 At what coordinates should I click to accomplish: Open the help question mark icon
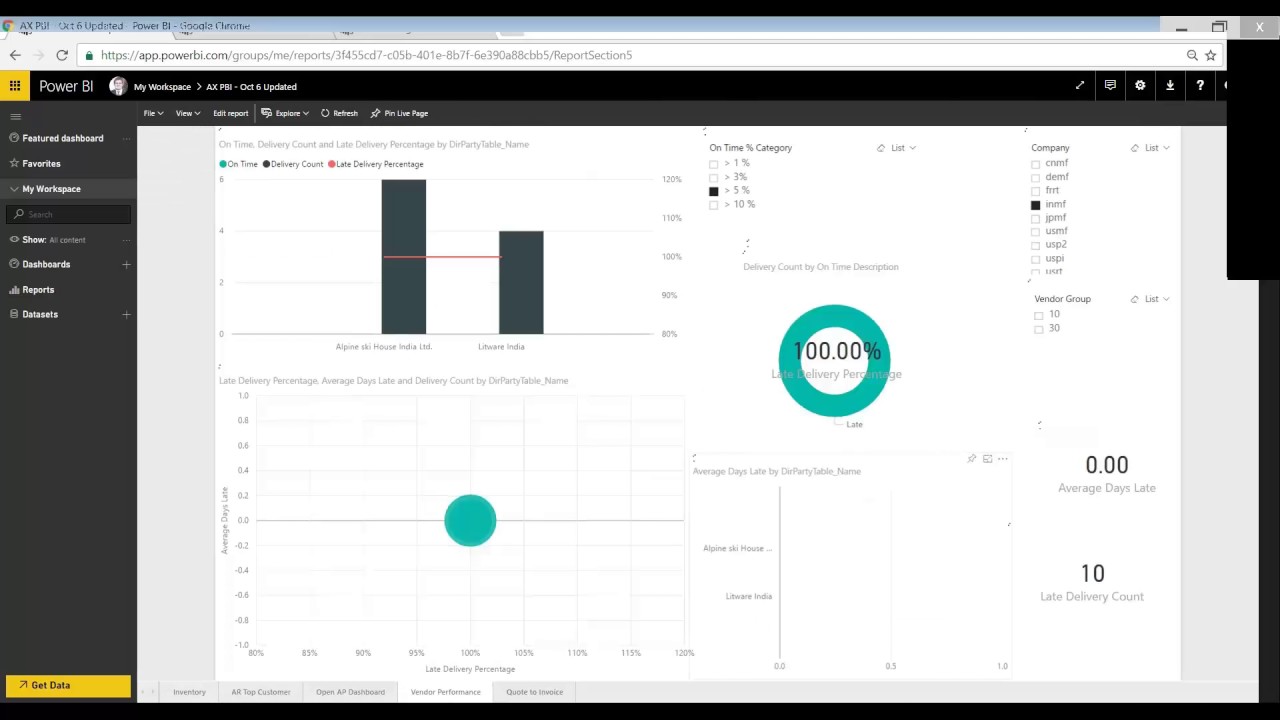point(1200,86)
